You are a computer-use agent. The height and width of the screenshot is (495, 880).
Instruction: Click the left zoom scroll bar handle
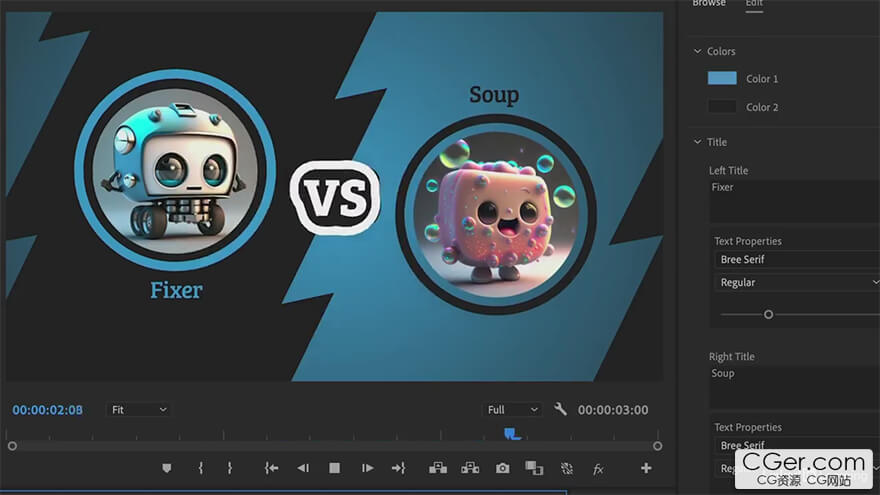(x=12, y=446)
